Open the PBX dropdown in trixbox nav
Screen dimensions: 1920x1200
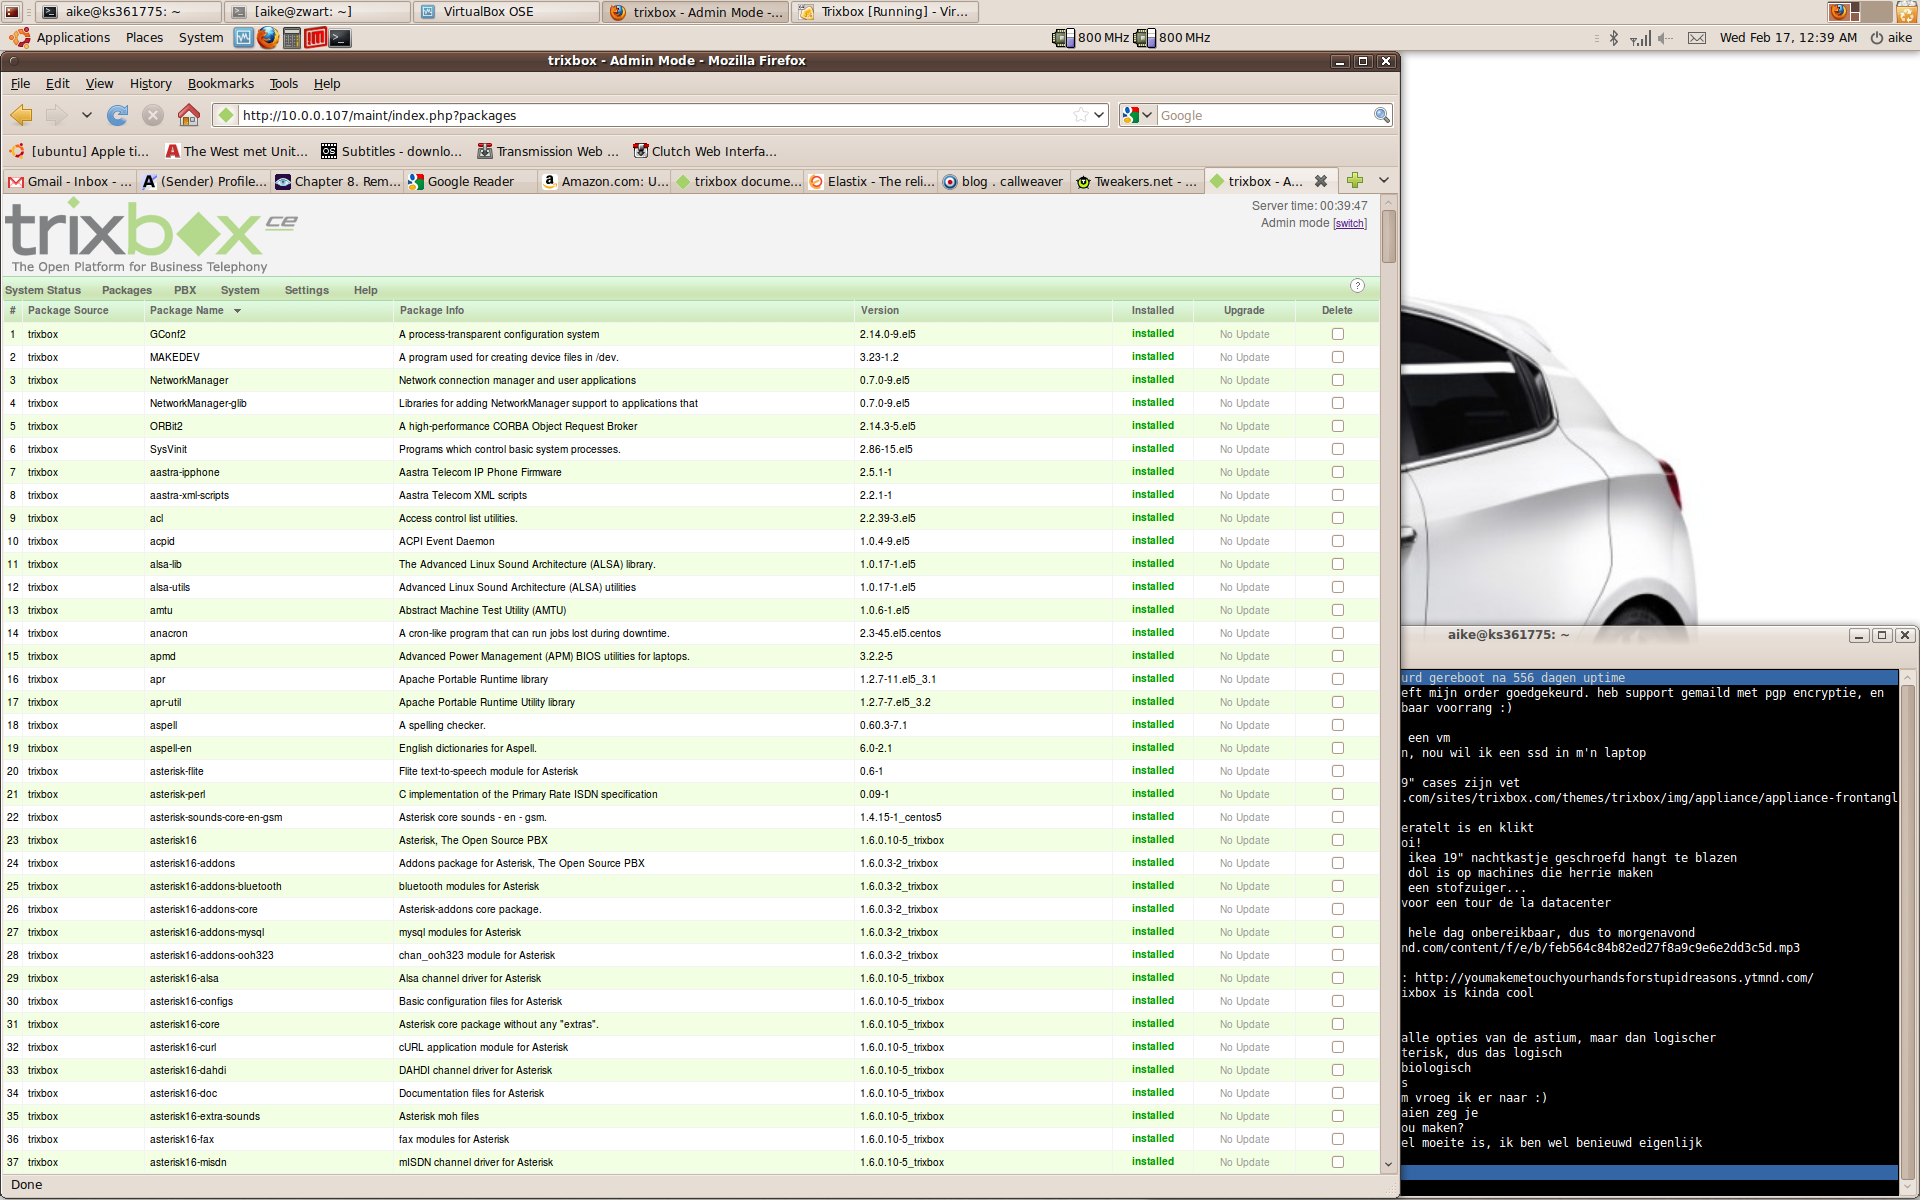tap(185, 290)
